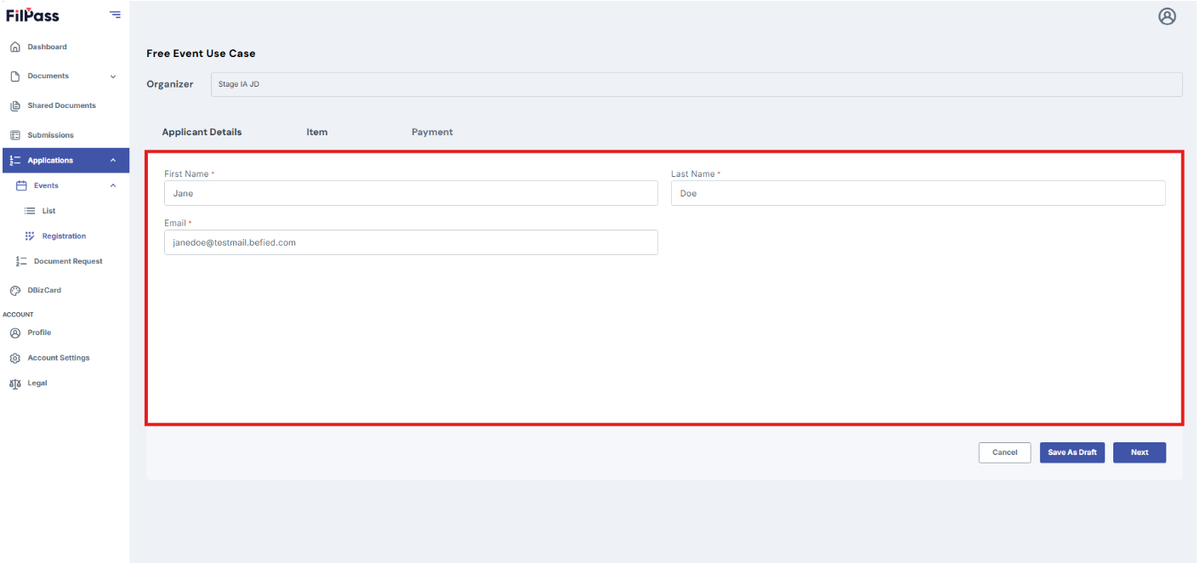The image size is (1200, 563).
Task: Switch to the Item tab
Action: coord(317,132)
